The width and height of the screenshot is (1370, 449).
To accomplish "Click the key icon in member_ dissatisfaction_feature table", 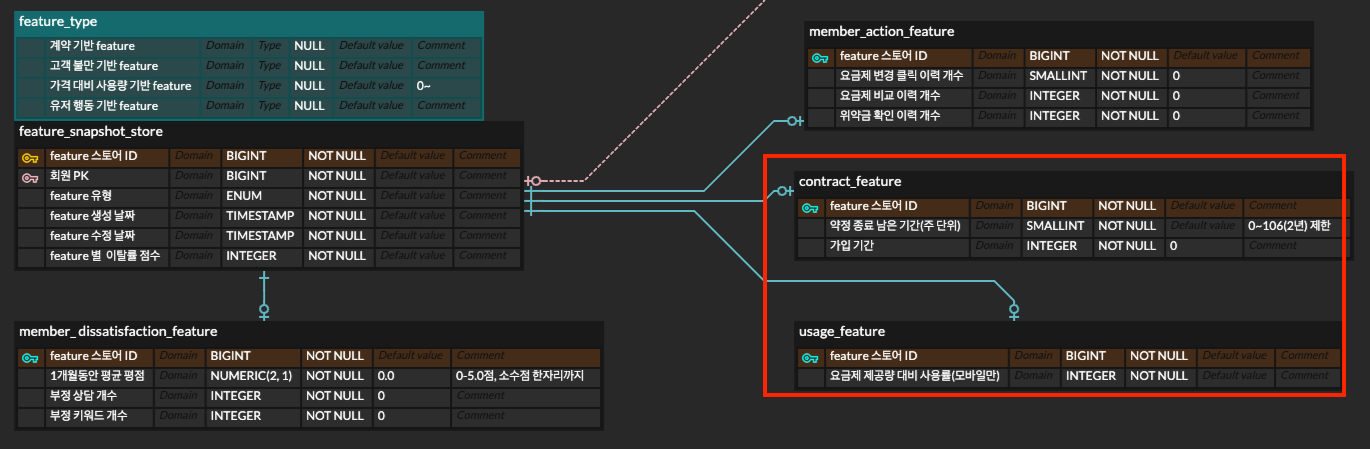I will (x=30, y=357).
